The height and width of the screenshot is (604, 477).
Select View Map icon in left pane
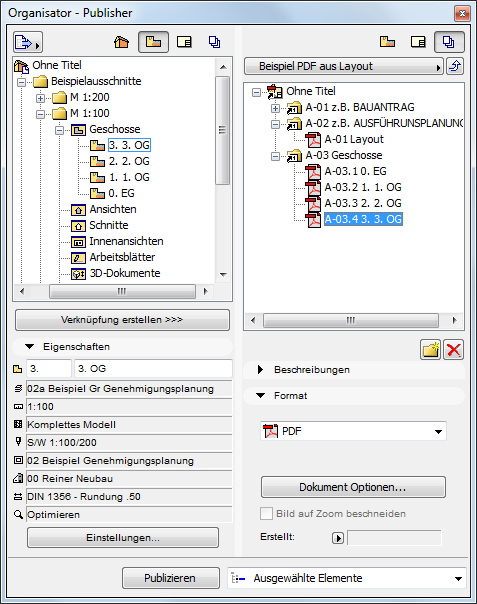pos(153,42)
